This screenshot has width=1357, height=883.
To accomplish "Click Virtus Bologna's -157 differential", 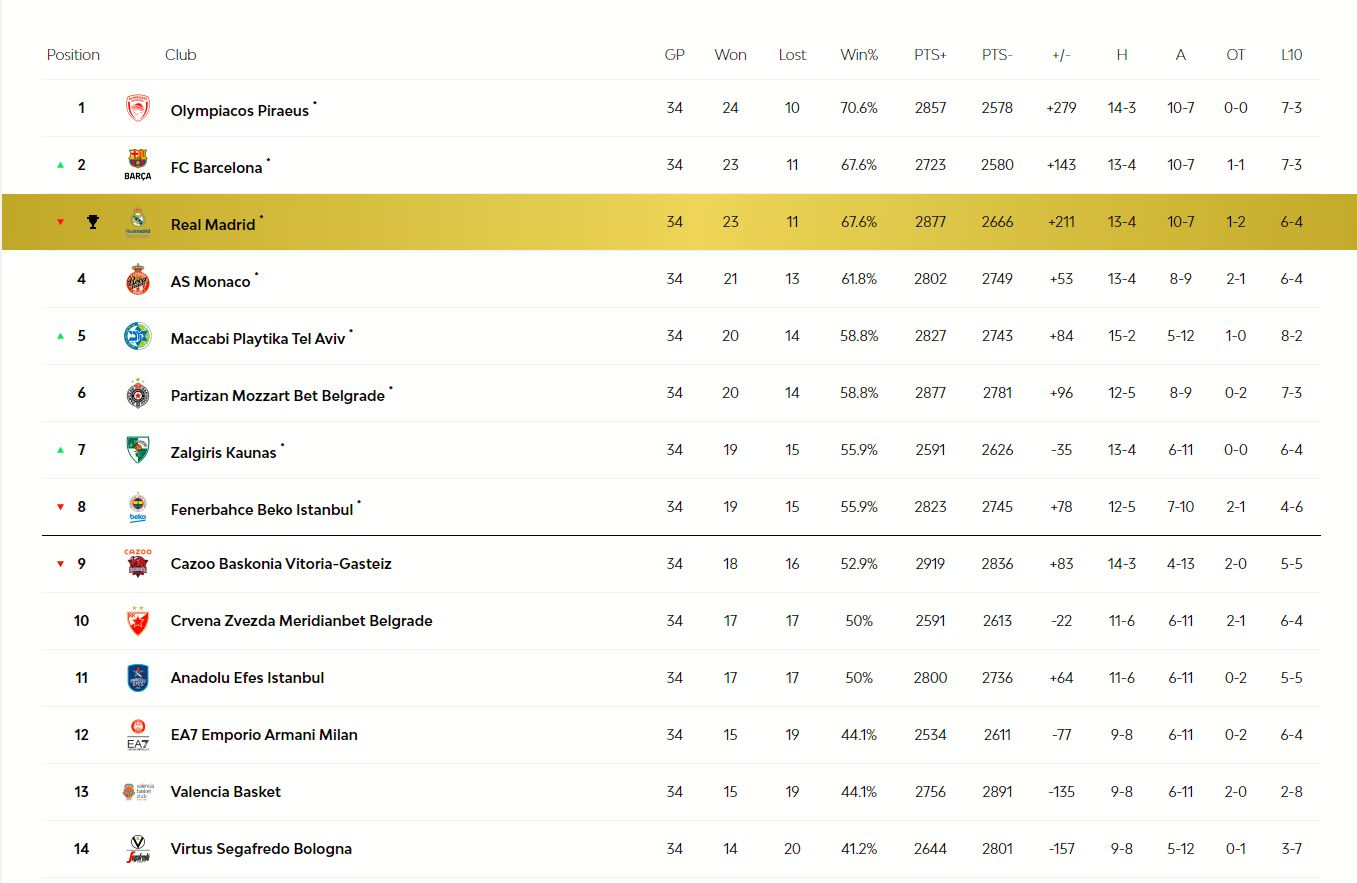I will (x=1061, y=849).
